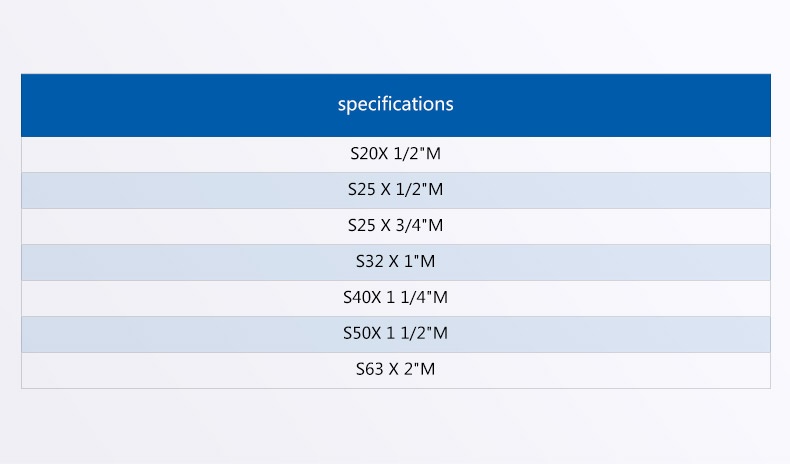The height and width of the screenshot is (464, 790).
Task: Click the word specifications in the header
Action: 396,104
